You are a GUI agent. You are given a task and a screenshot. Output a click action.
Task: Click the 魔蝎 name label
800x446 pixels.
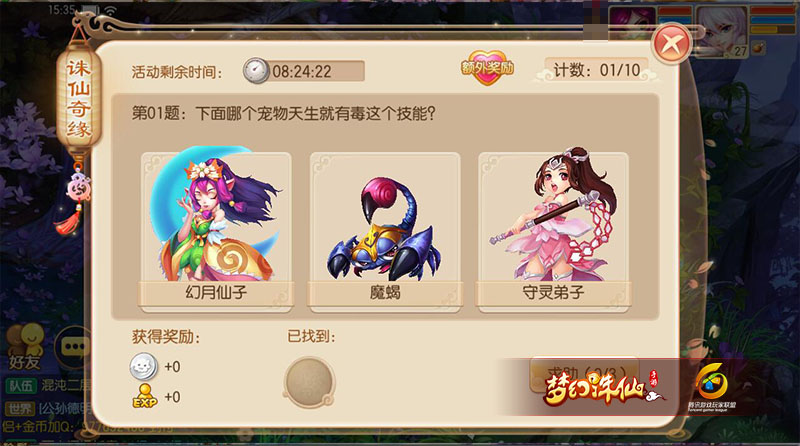tap(385, 292)
